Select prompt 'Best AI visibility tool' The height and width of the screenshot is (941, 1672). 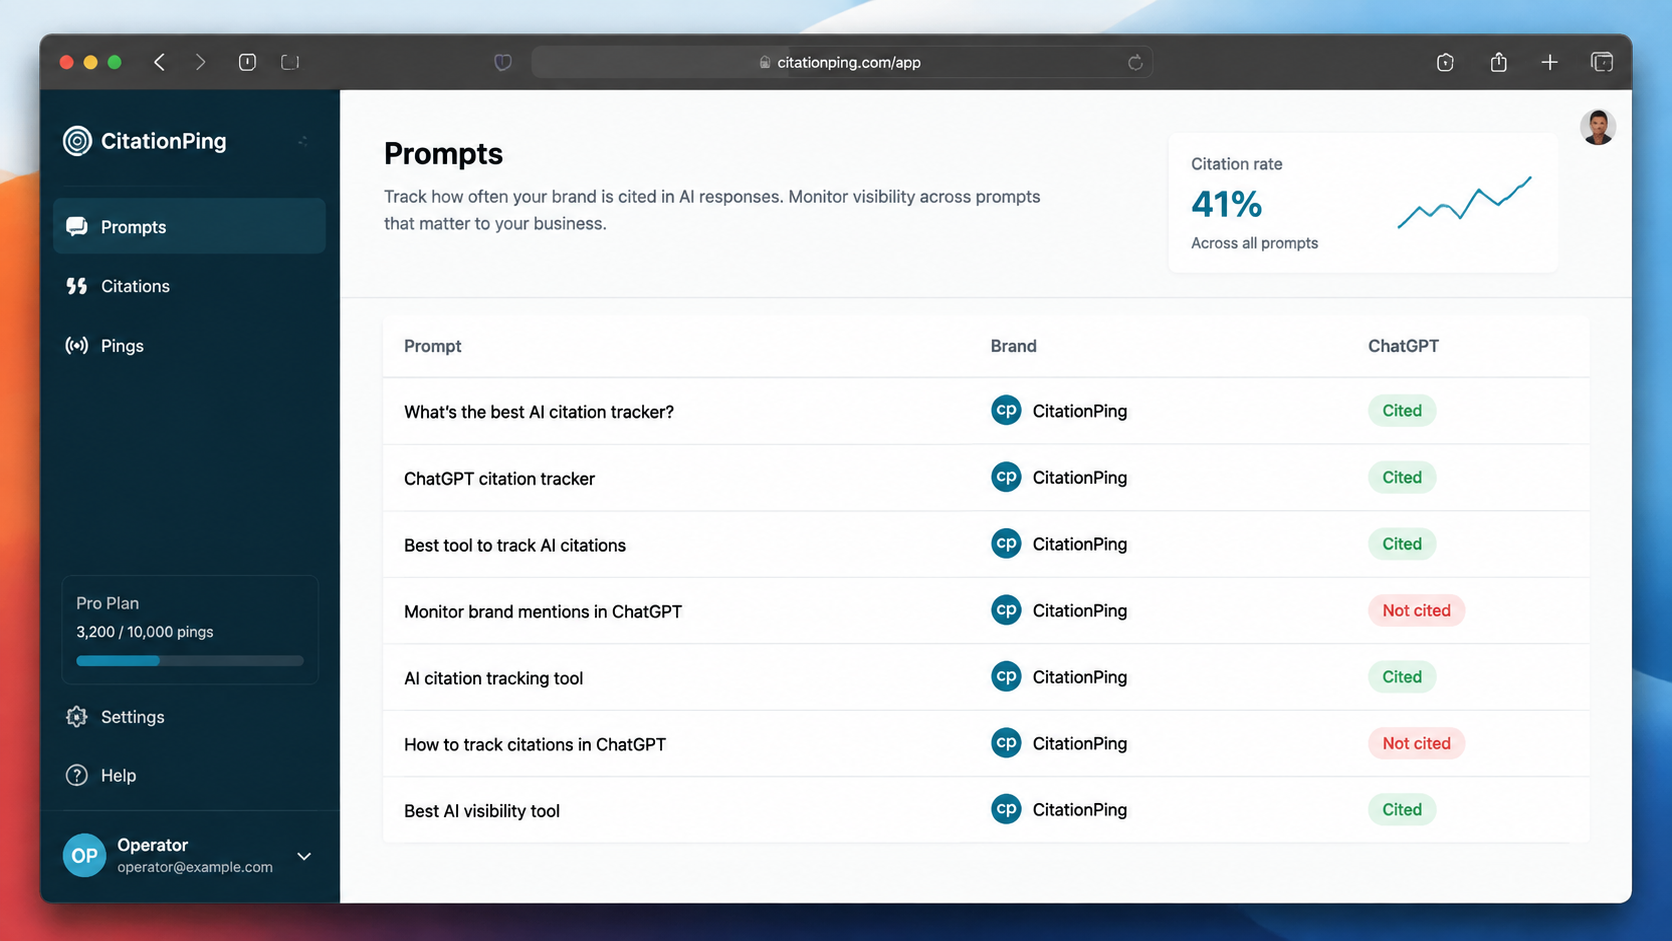[482, 811]
